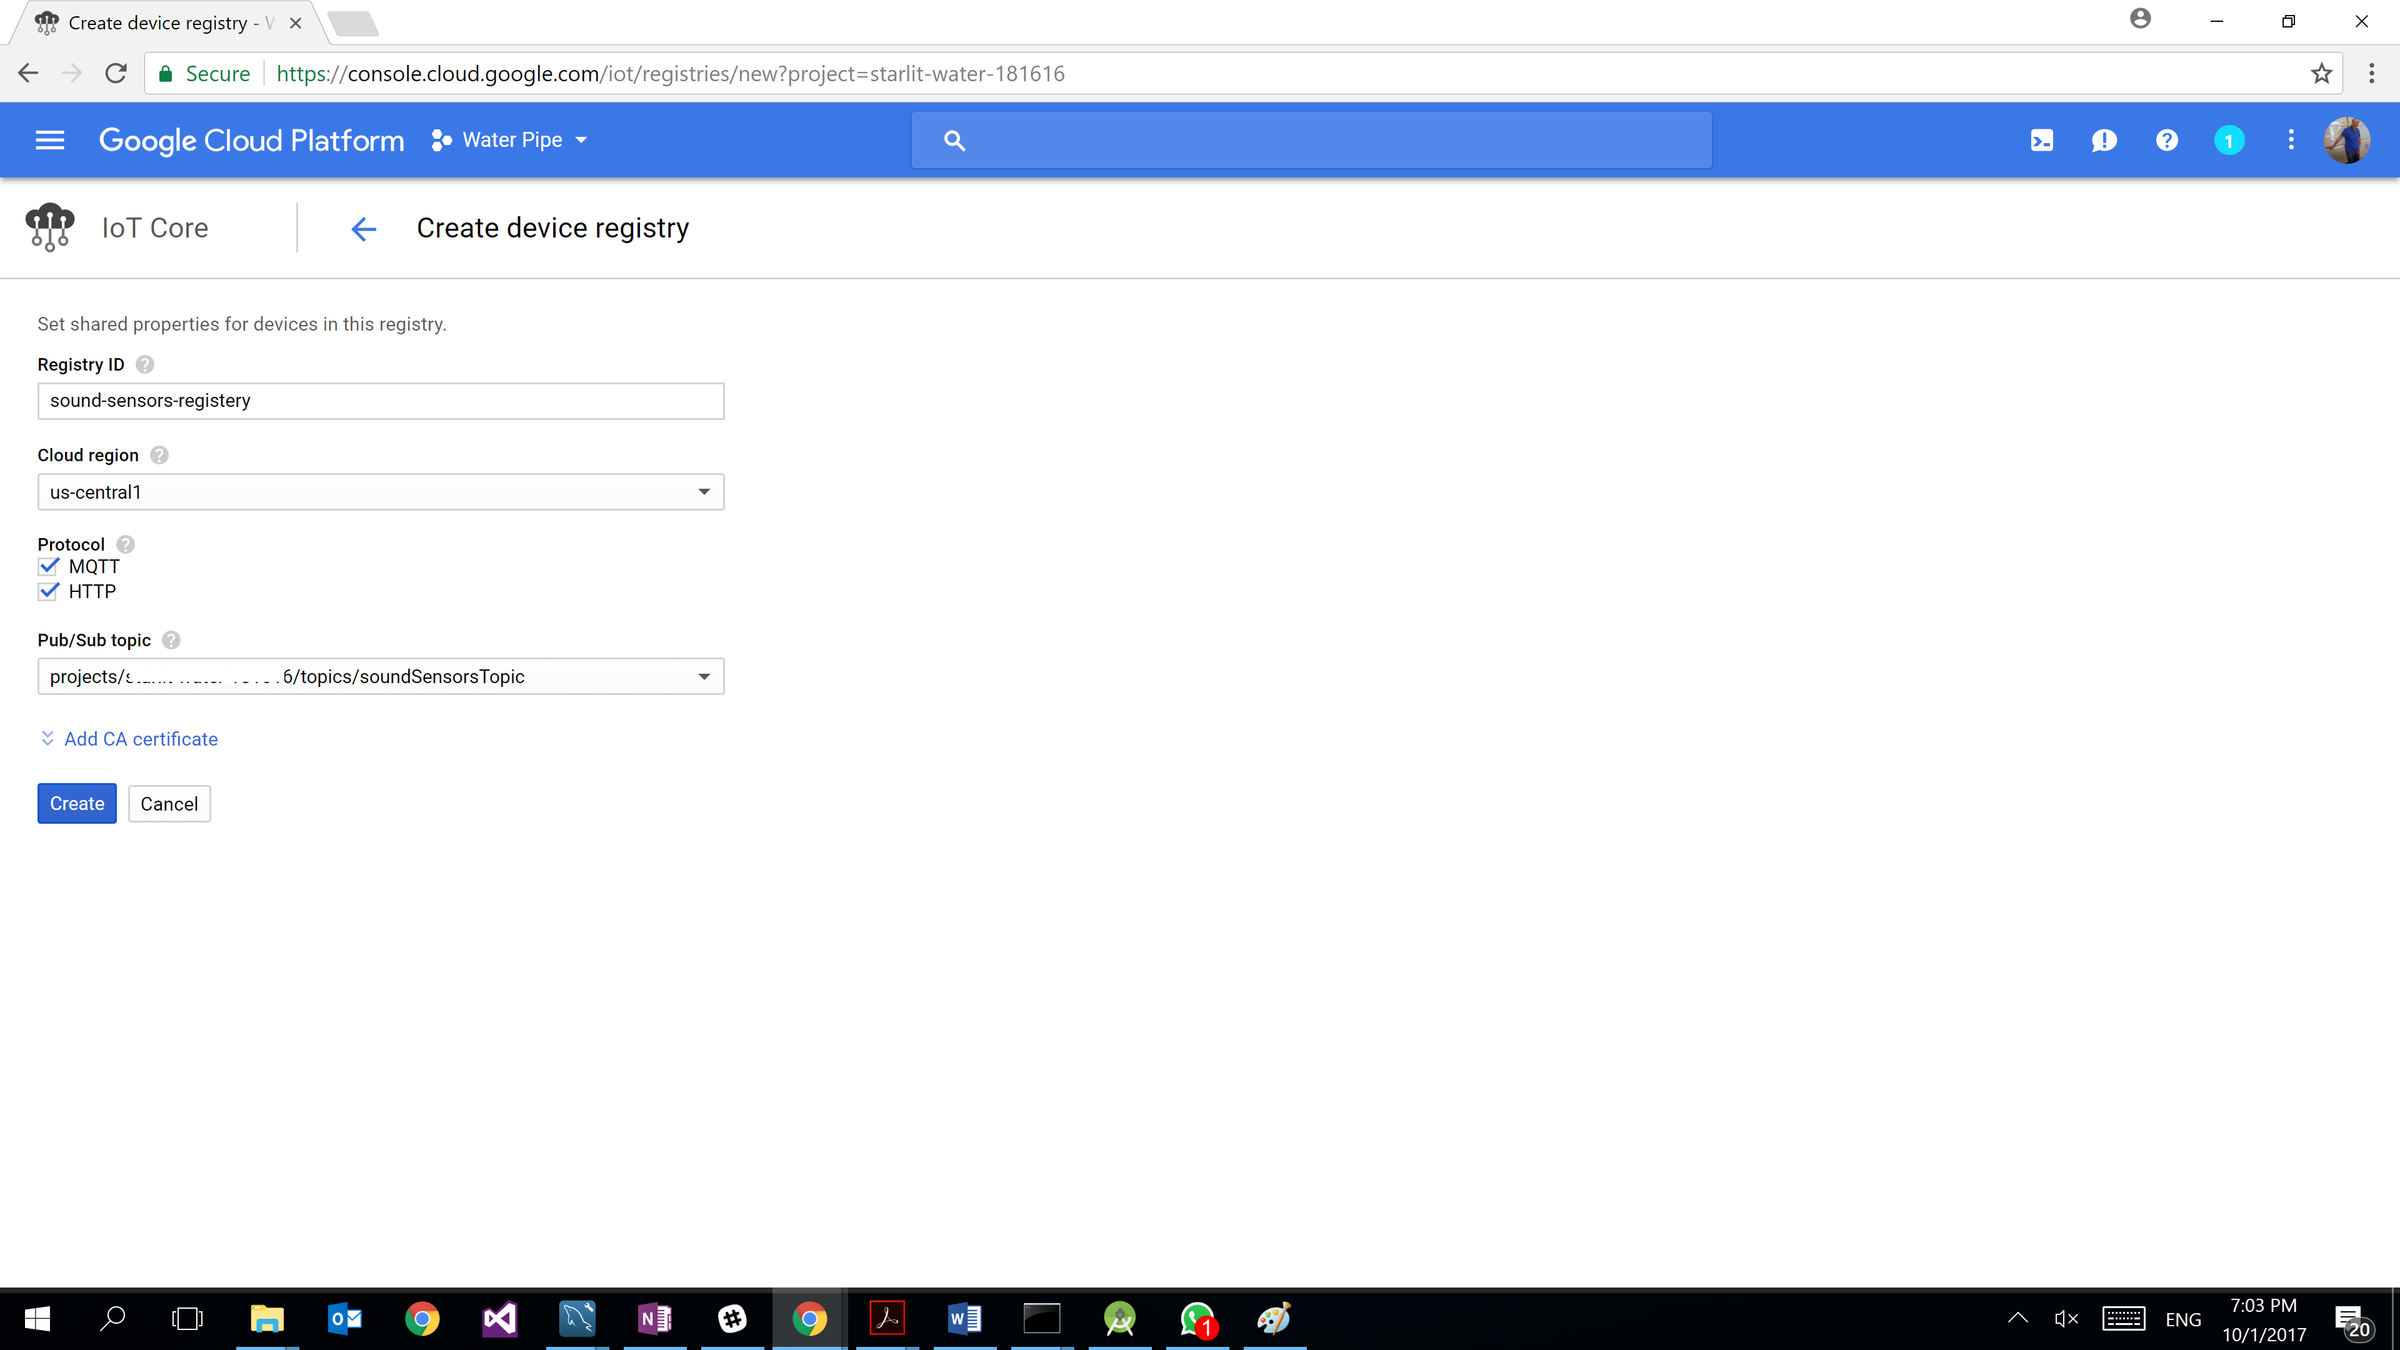Open the Pub/Sub topic dropdown

[x=380, y=677]
